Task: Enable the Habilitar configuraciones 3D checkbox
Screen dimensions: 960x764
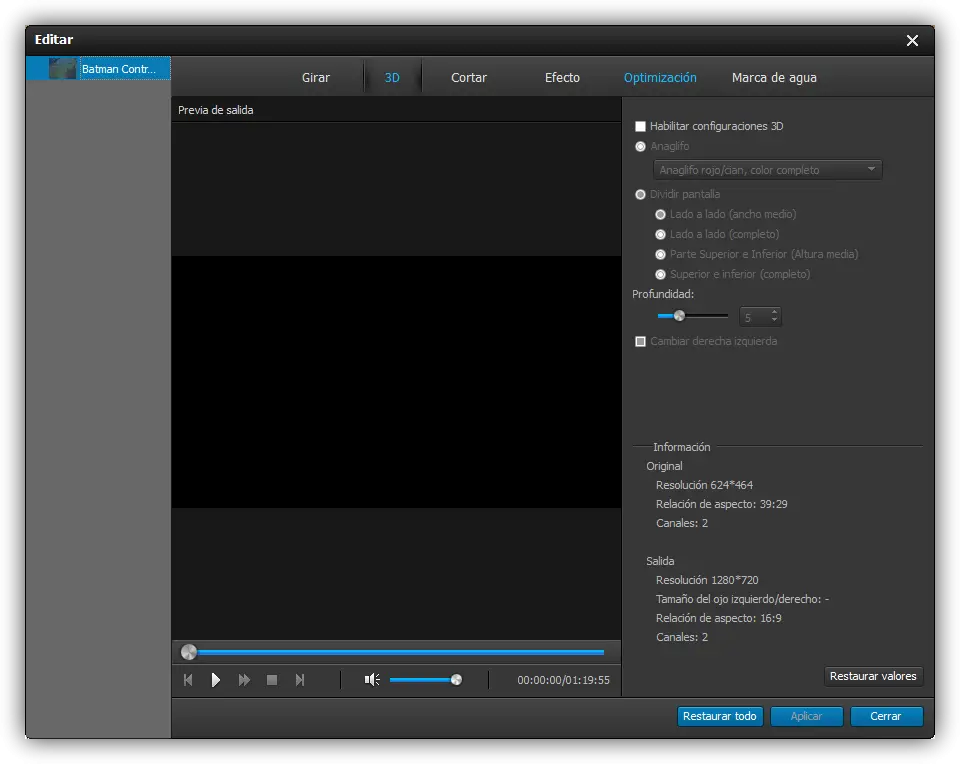Action: point(641,127)
